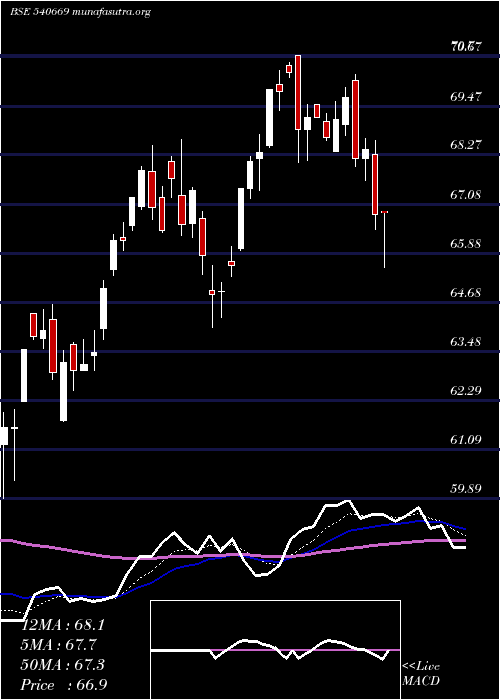Click the 59.89 price axis label
The height and width of the screenshot is (700, 500).
(466, 488)
